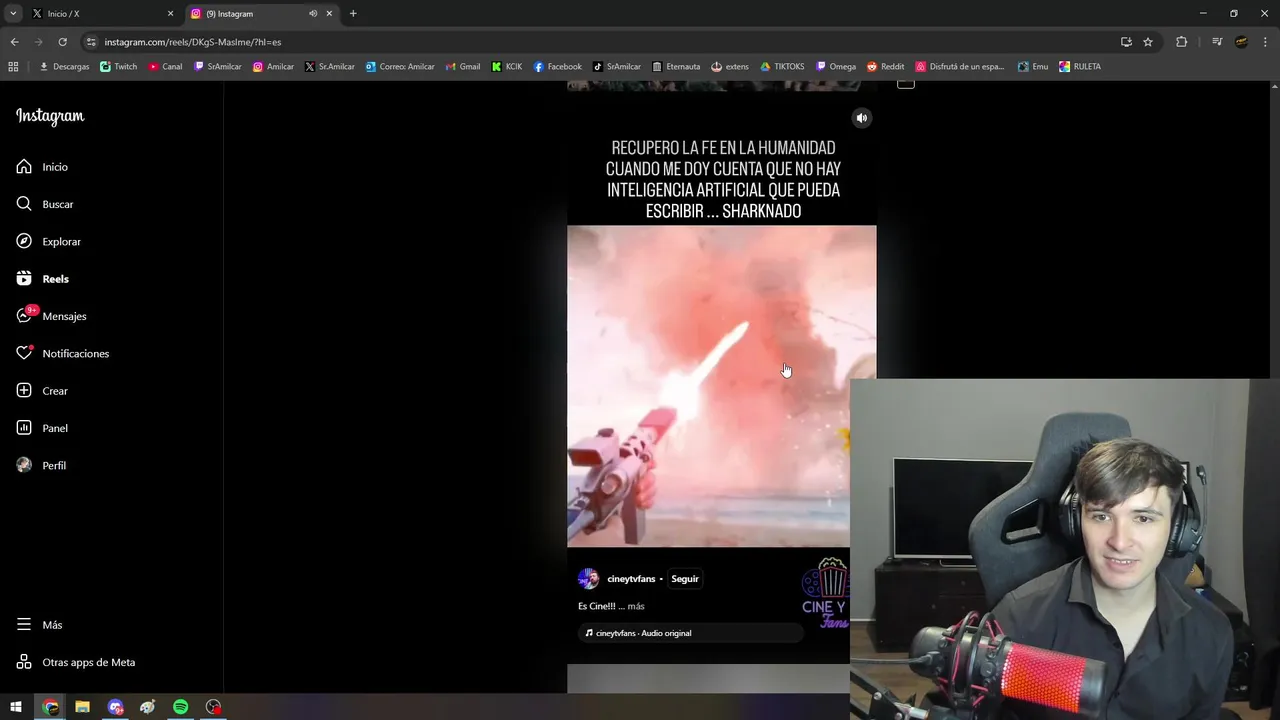
Task: Open cineytvfans profile picture on reel
Action: click(588, 579)
